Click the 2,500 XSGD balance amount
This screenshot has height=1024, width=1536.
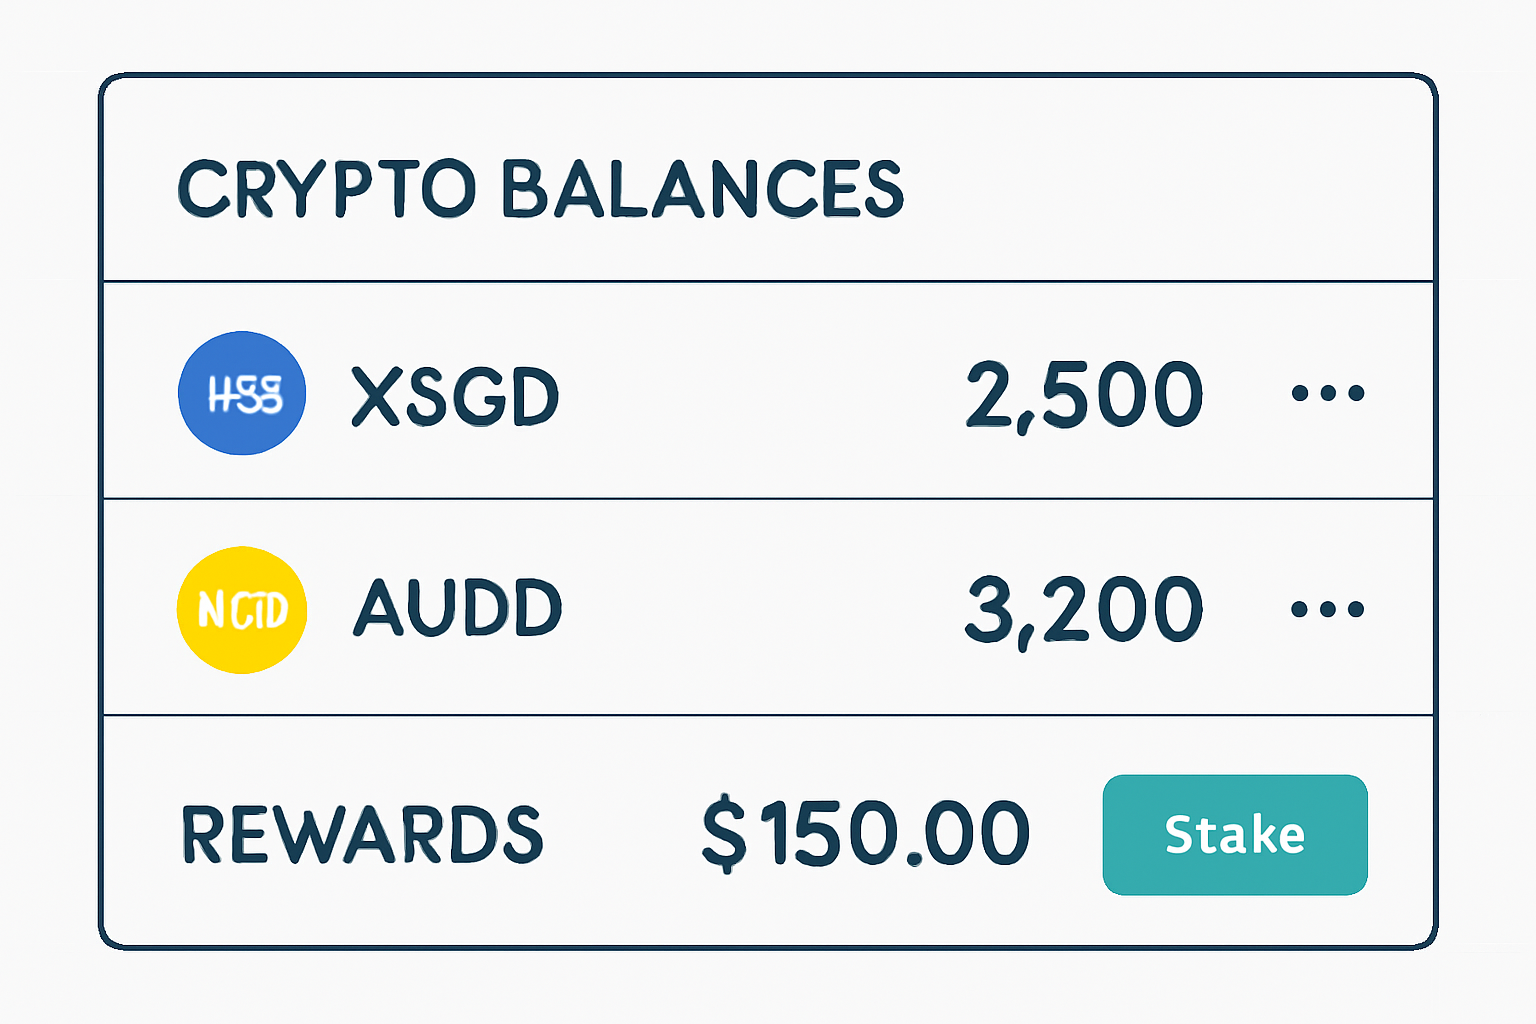(x=1084, y=396)
